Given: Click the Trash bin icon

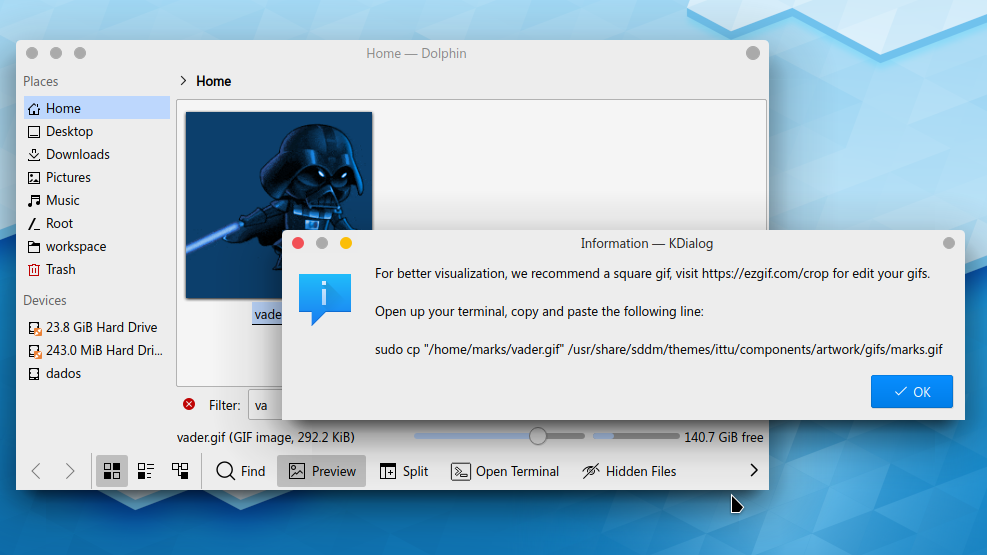Looking at the screenshot, I should 34,270.
